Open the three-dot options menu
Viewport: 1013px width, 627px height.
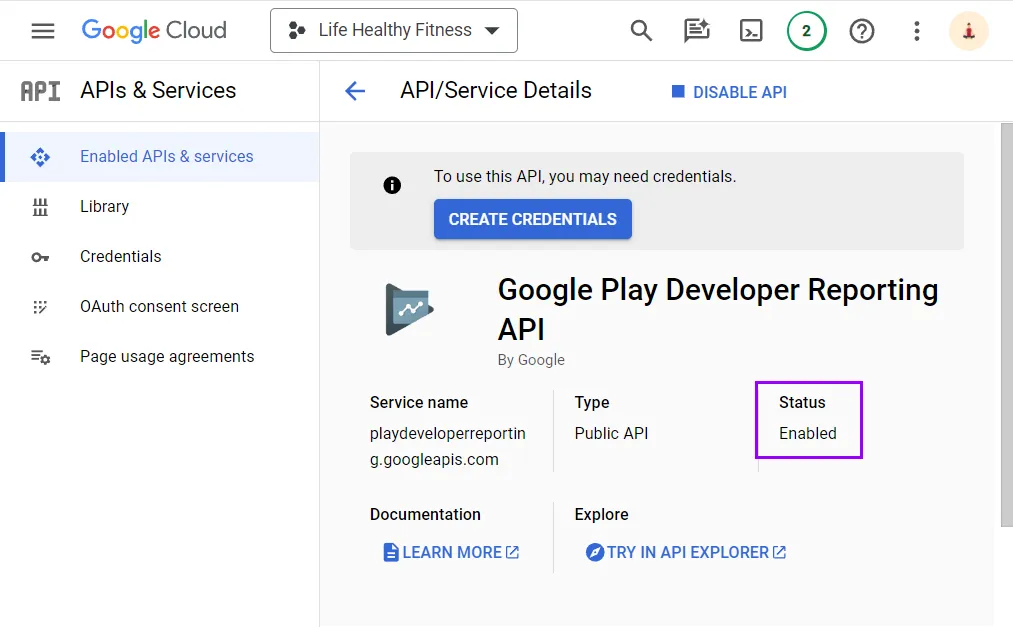pos(917,30)
